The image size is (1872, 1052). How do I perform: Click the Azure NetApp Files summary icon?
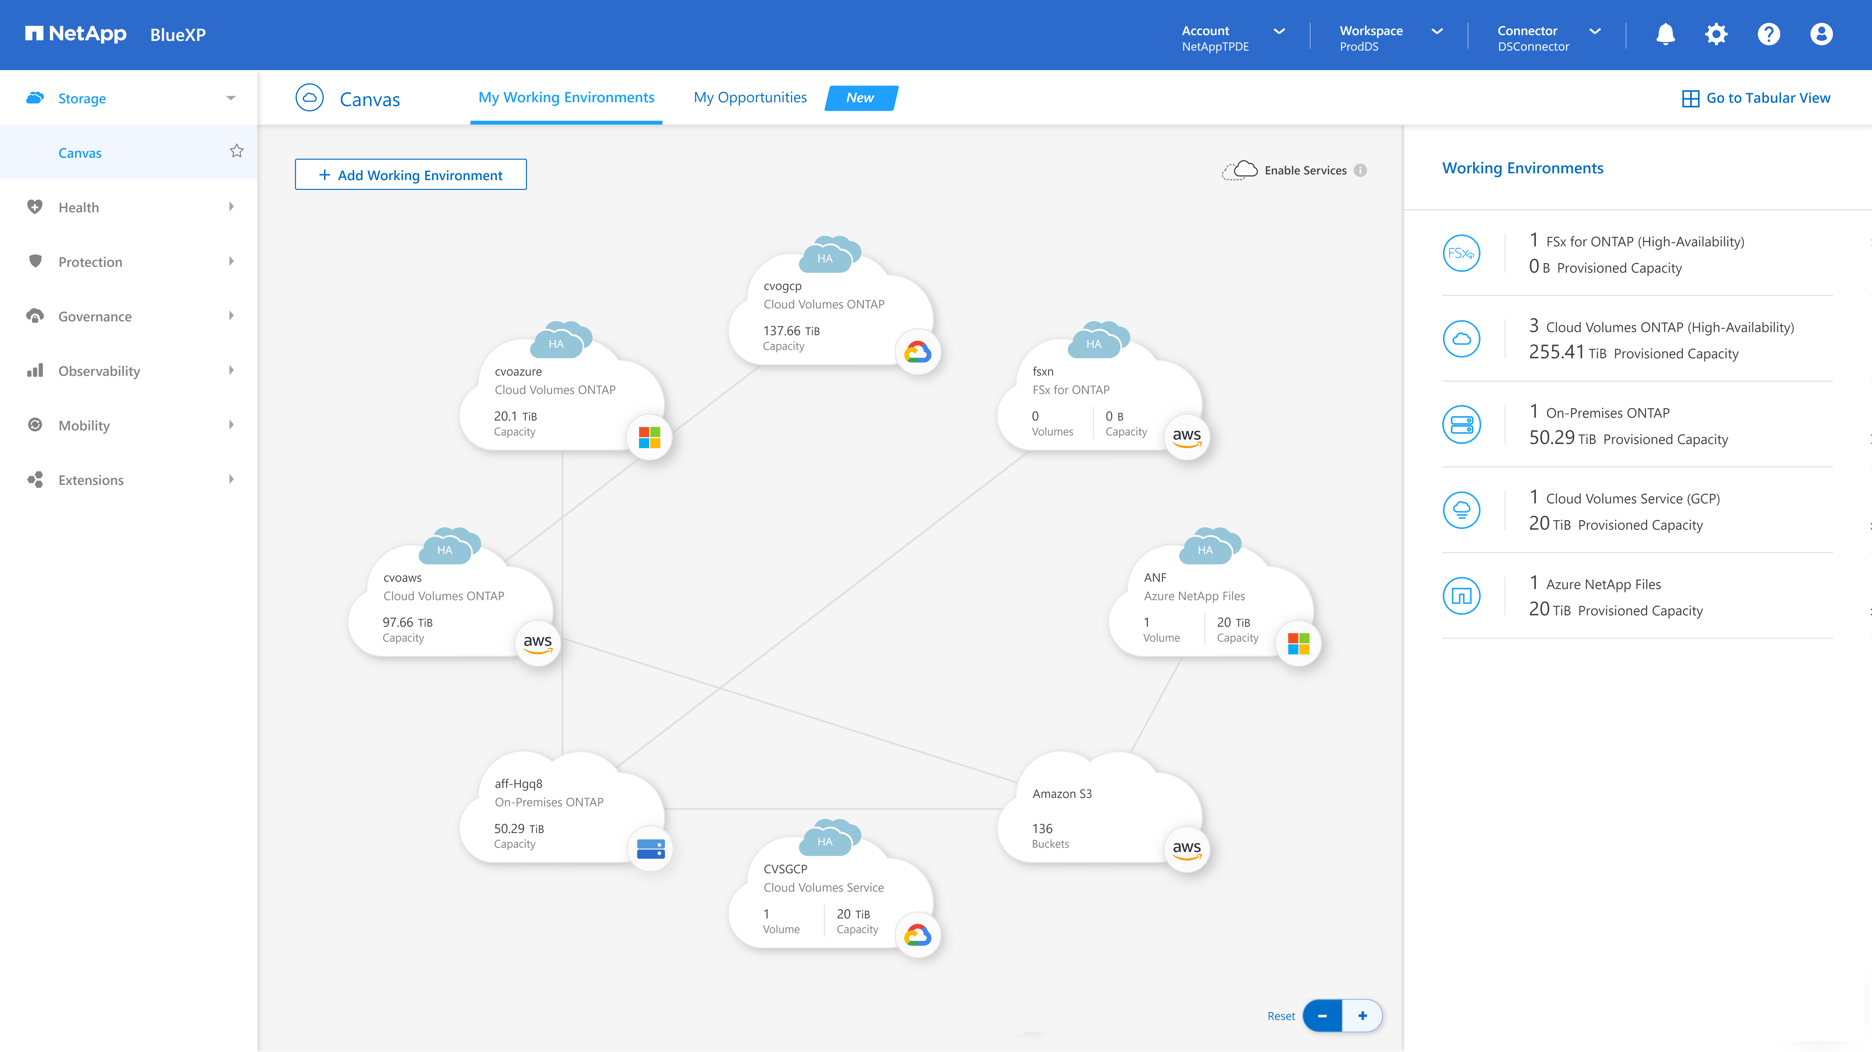pyautogui.click(x=1461, y=596)
